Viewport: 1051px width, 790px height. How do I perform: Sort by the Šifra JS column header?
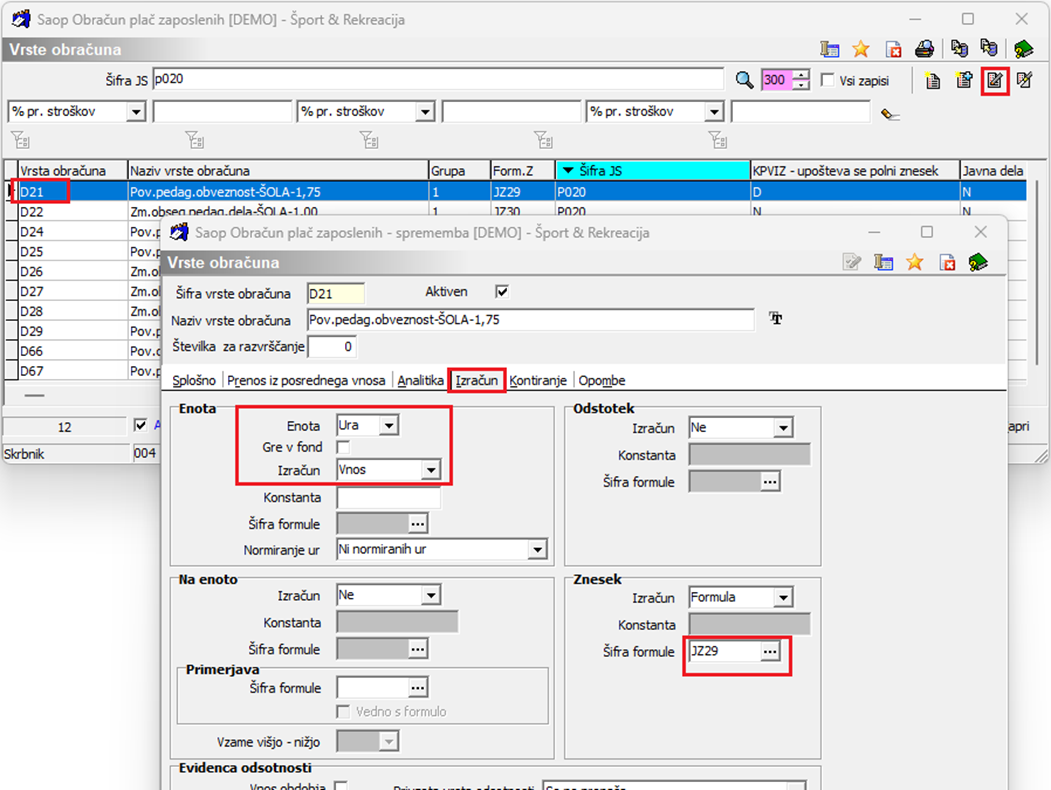click(653, 171)
